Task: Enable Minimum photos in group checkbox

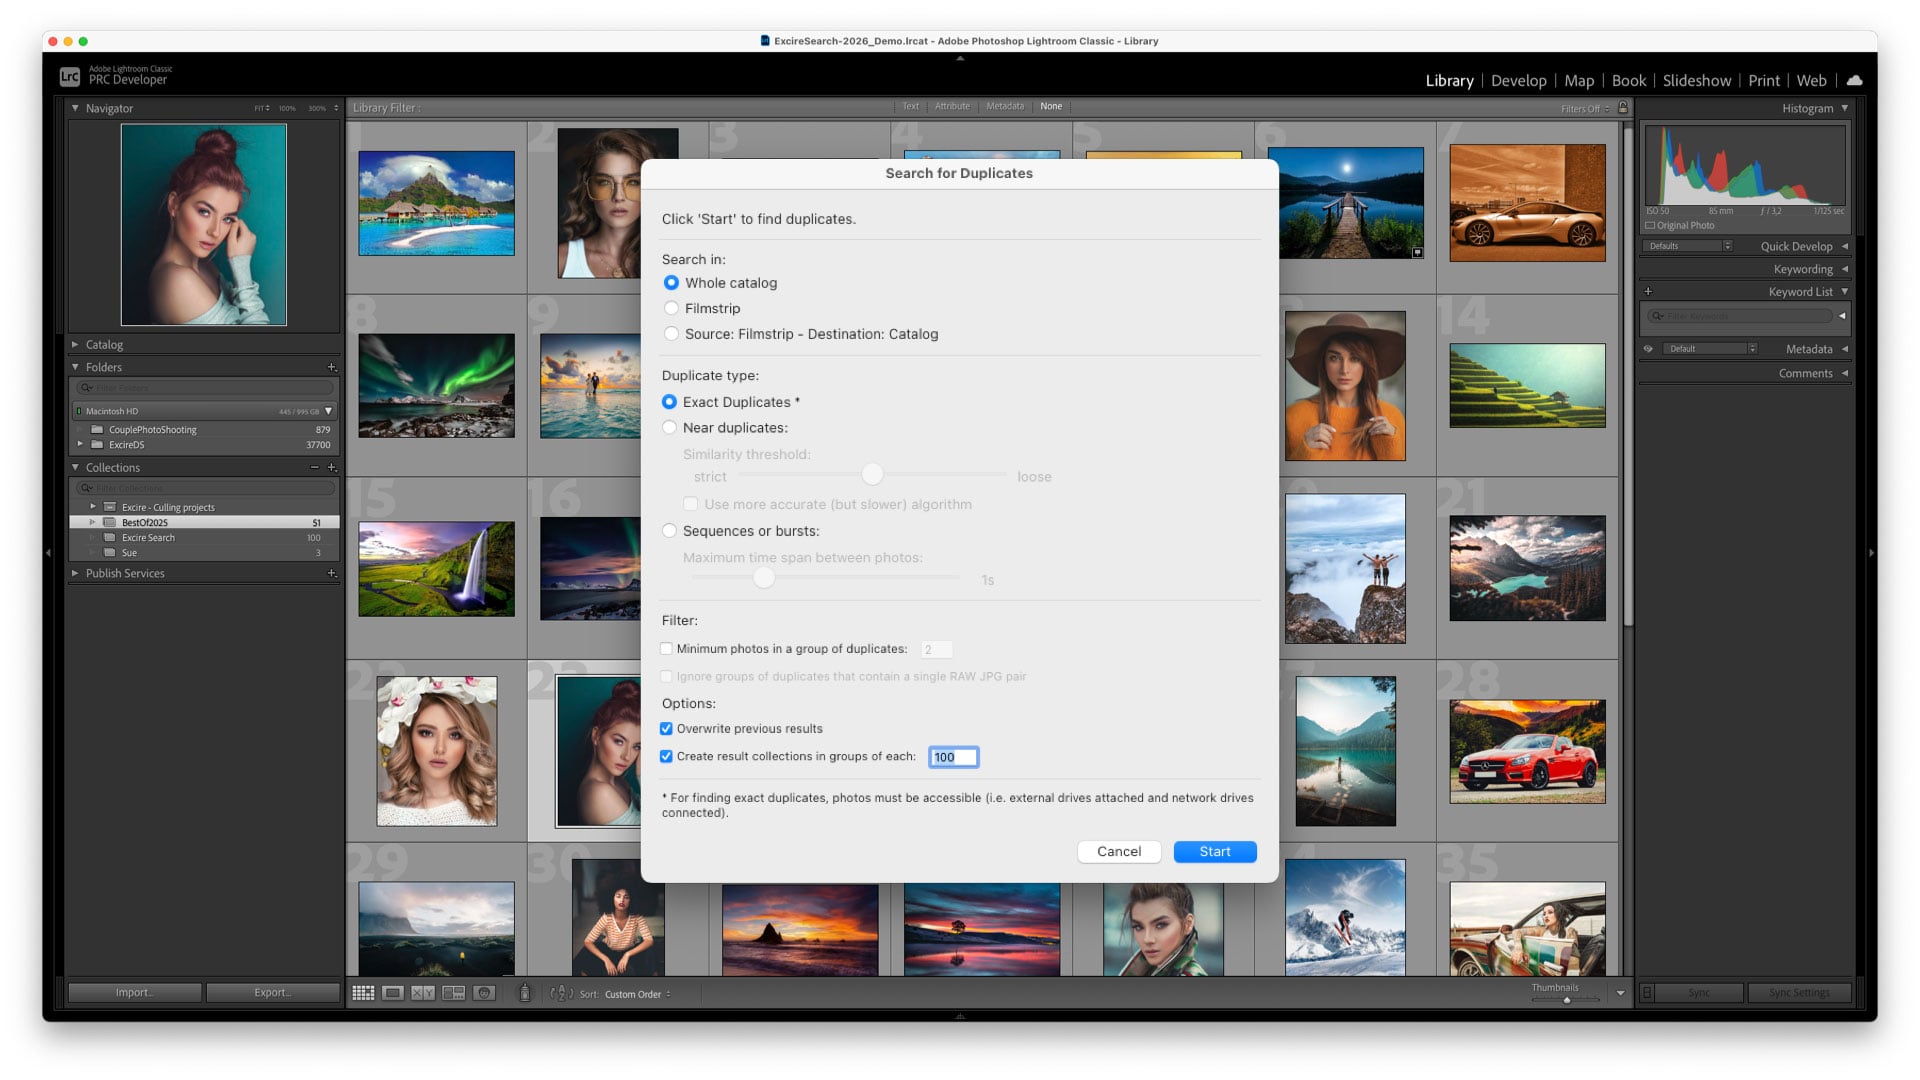Action: (667, 649)
